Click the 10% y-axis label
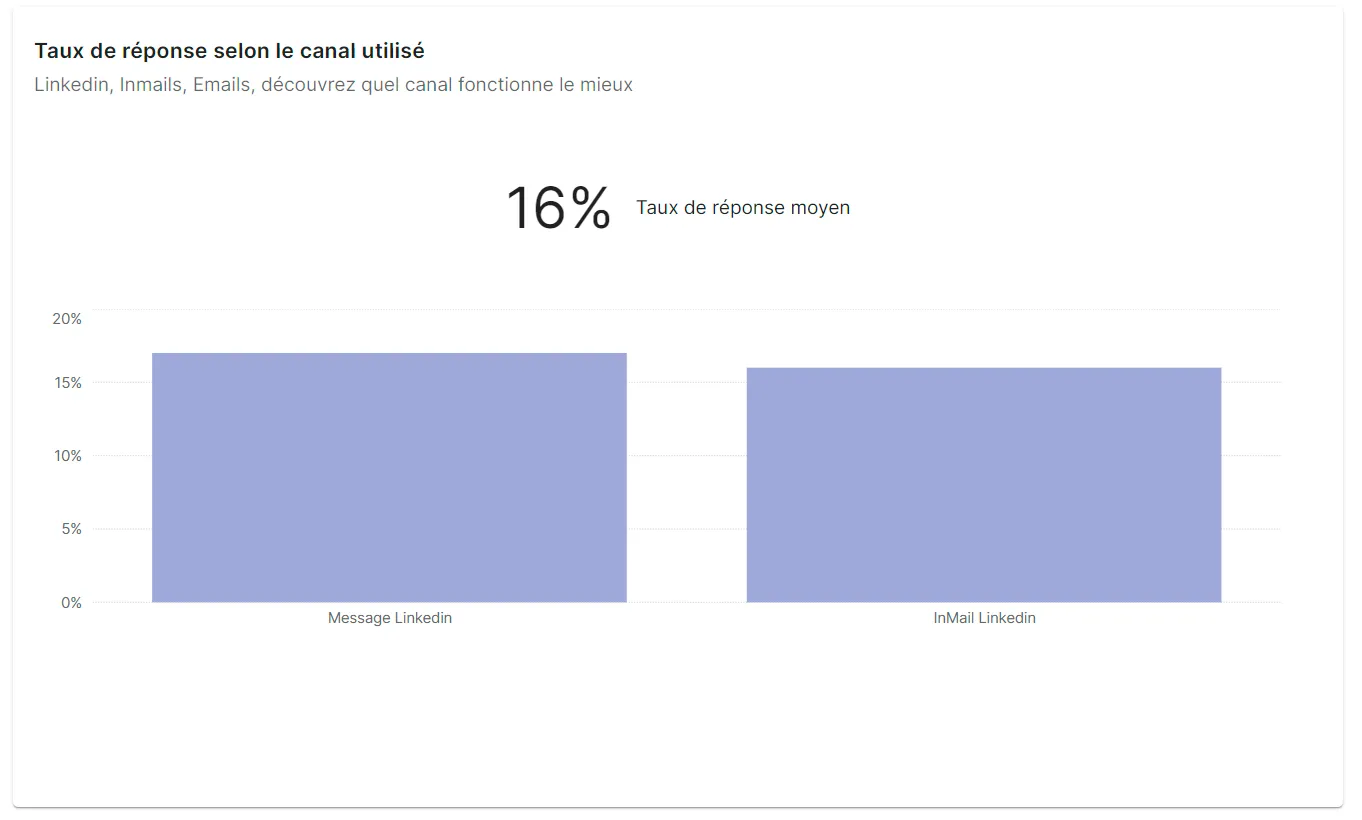Screen dimensions: 1362x820 pyautogui.click(x=67, y=456)
